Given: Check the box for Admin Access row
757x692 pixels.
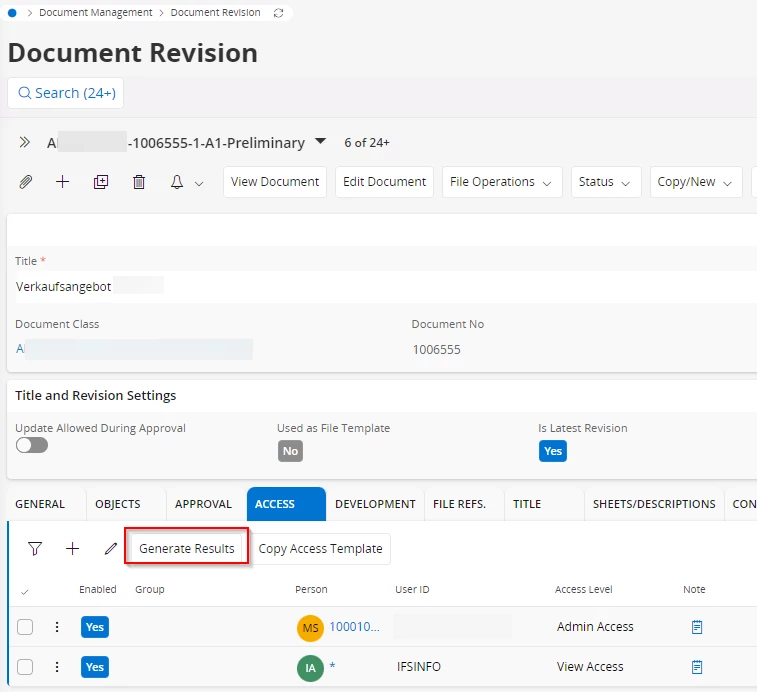Looking at the screenshot, I should pyautogui.click(x=25, y=627).
